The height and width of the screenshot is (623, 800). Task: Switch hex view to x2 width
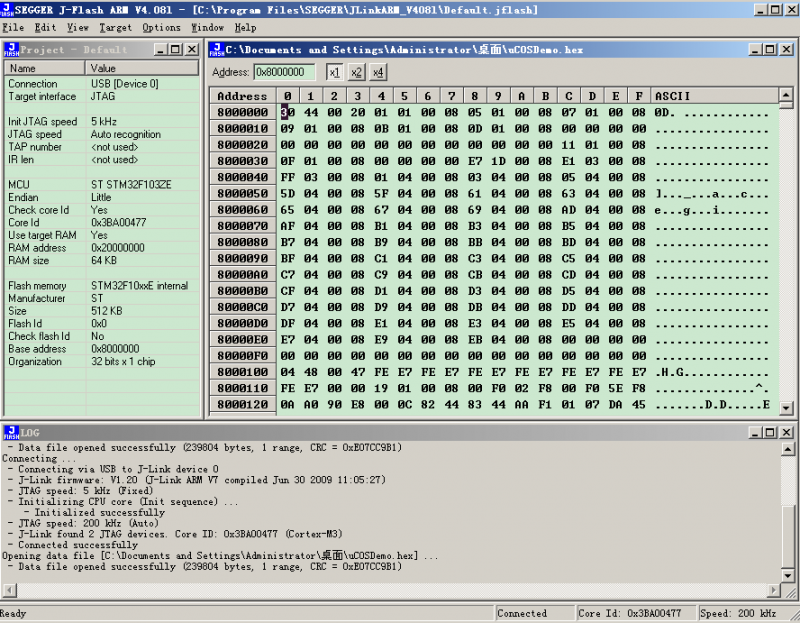tap(356, 72)
